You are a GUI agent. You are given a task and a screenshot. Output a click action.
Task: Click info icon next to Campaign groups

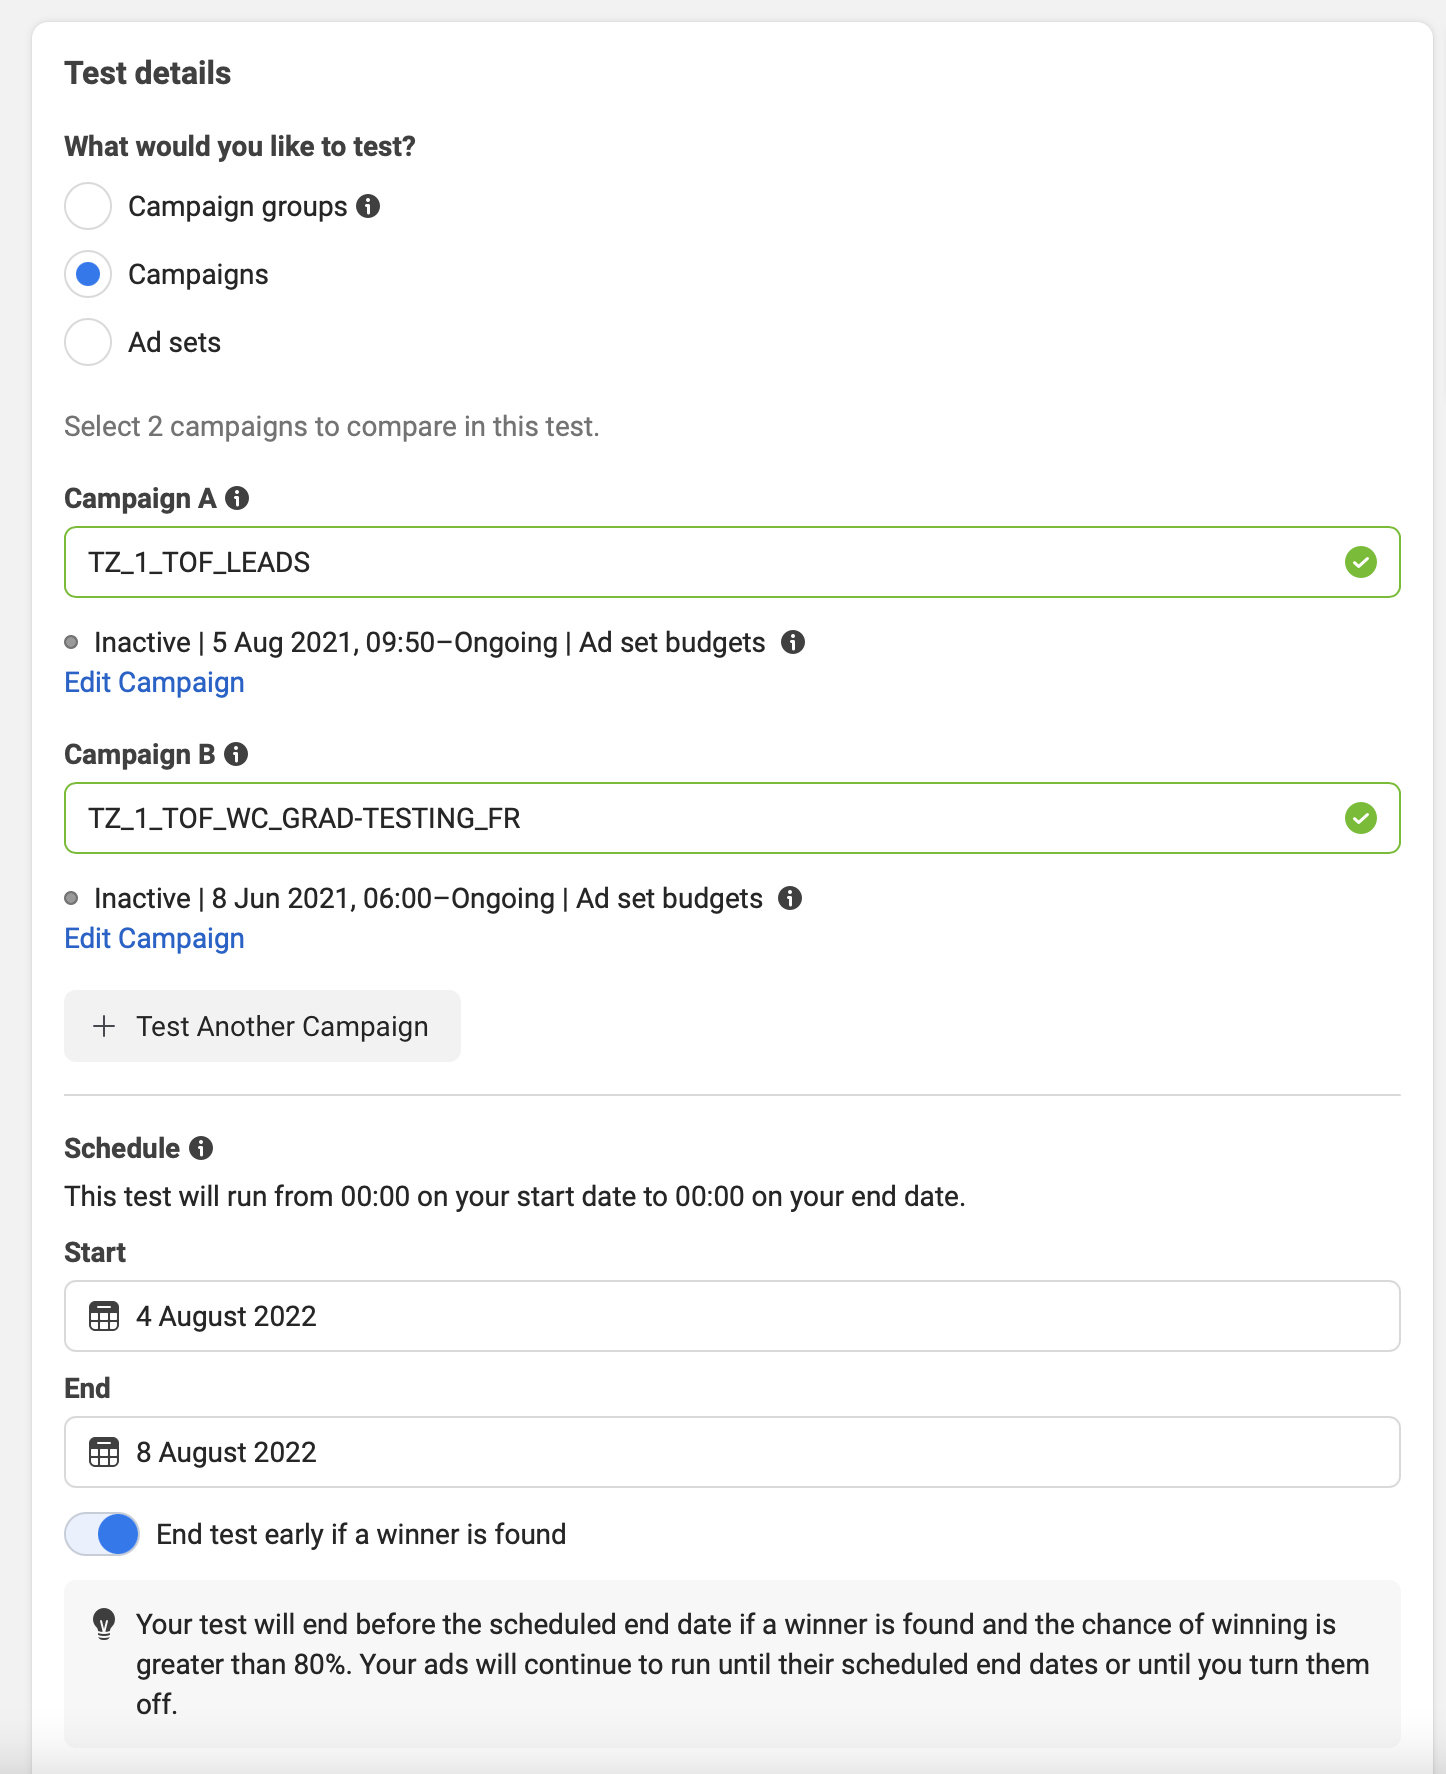click(x=368, y=206)
